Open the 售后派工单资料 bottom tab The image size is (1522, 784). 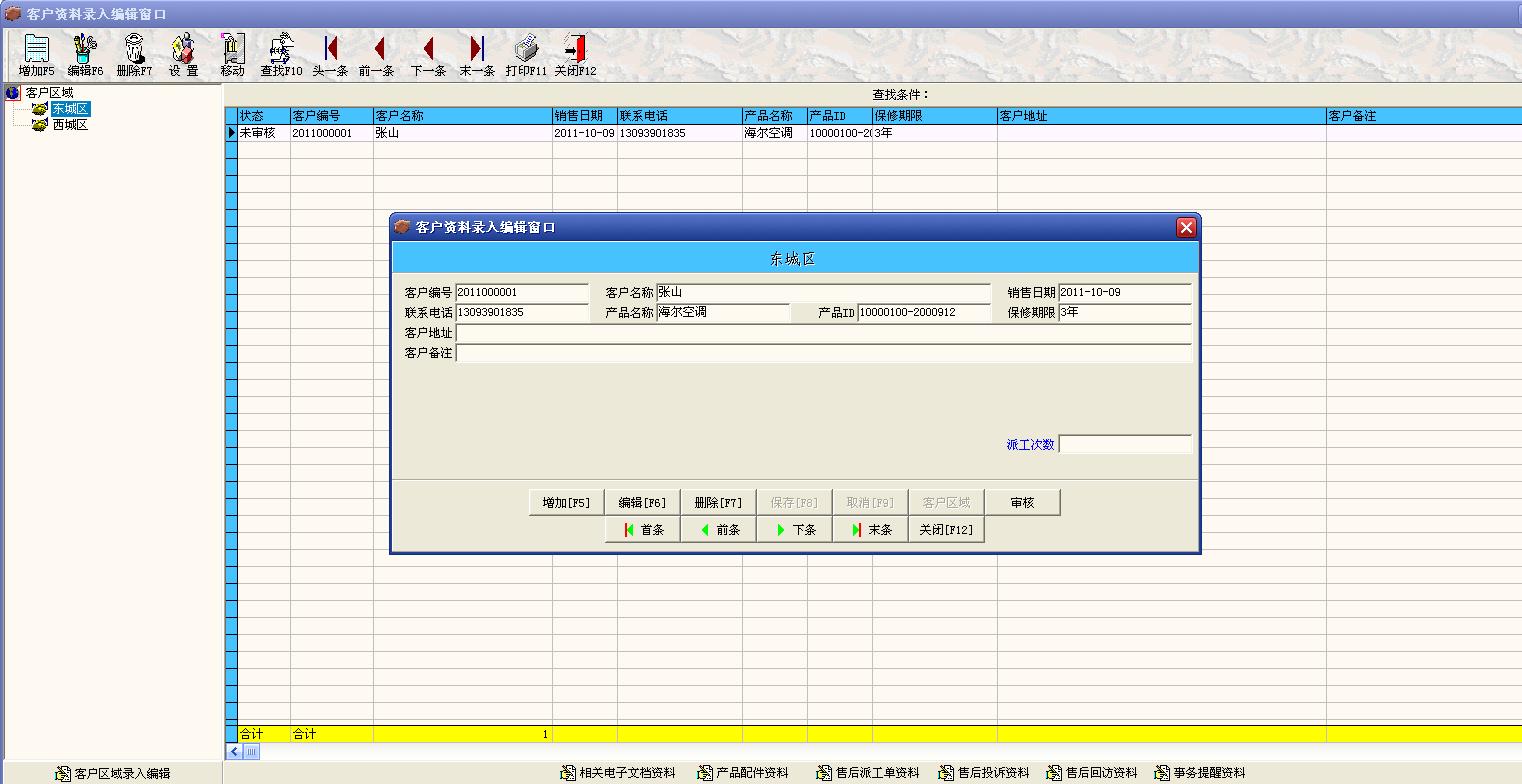pyautogui.click(x=867, y=773)
